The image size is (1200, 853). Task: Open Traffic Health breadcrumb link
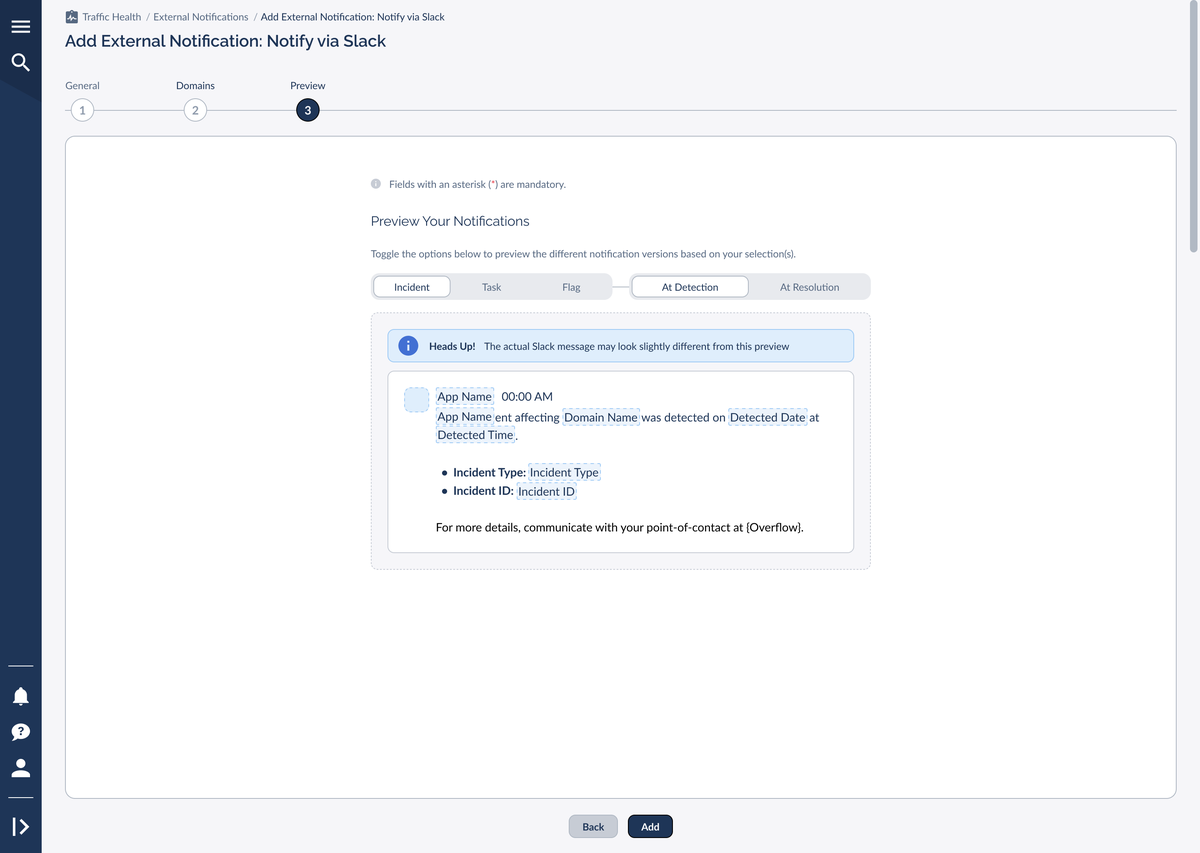tap(111, 17)
